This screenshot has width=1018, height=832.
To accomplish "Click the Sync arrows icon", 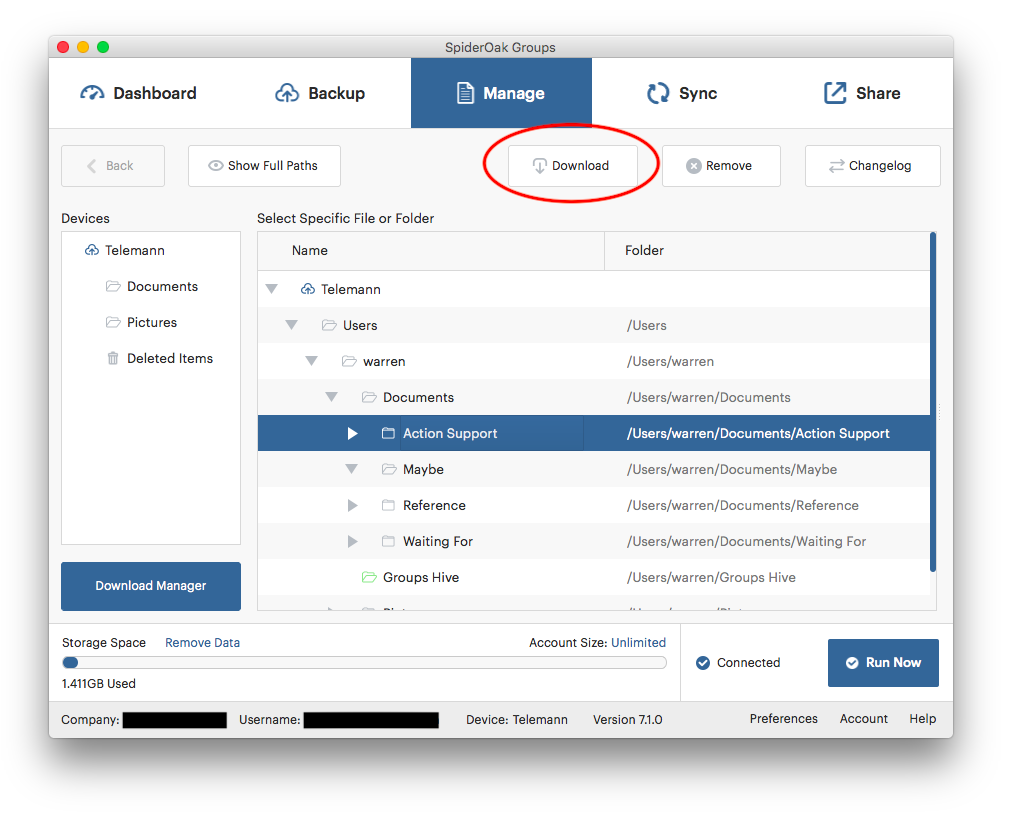I will 658,93.
